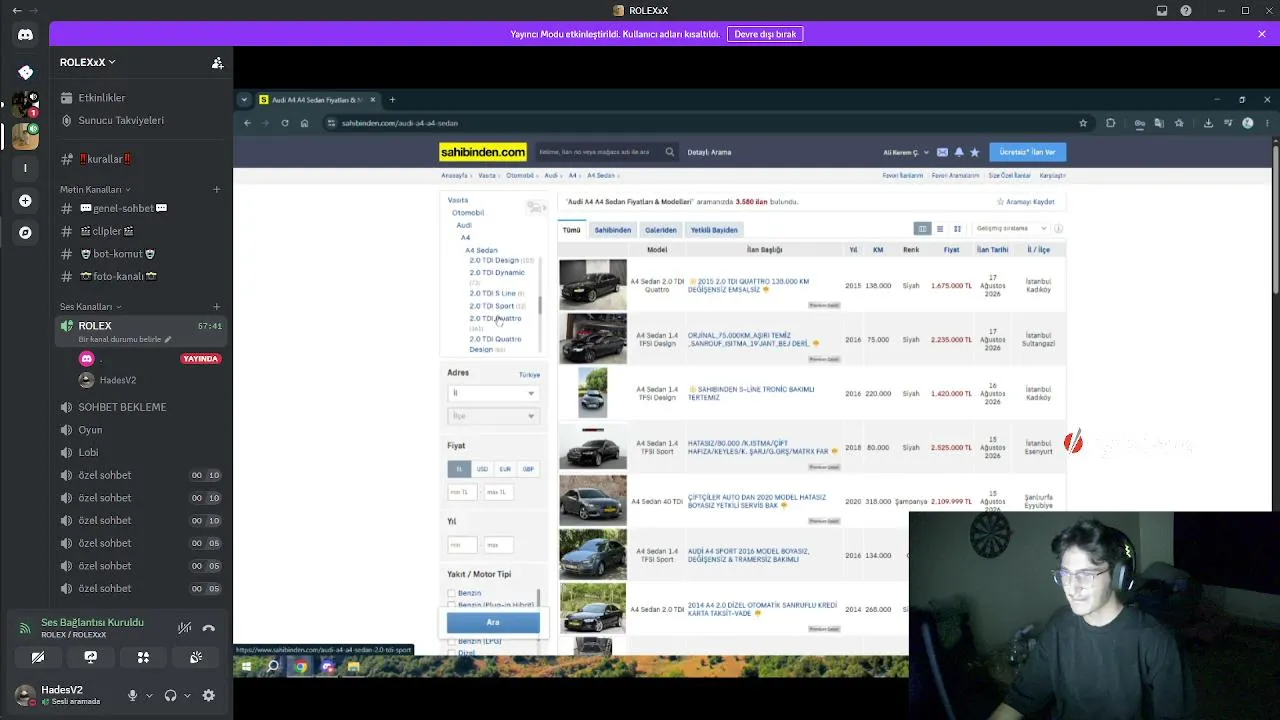The image size is (1280, 720).
Task: Deafen audio with the headphone icon
Action: [170, 696]
